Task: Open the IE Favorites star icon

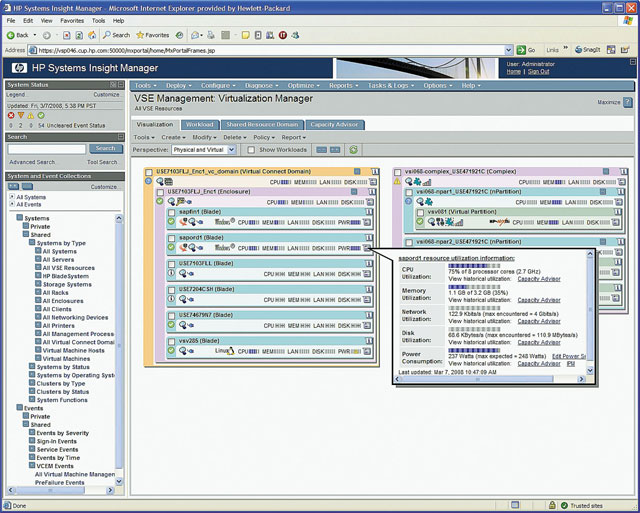Action: [x=140, y=35]
